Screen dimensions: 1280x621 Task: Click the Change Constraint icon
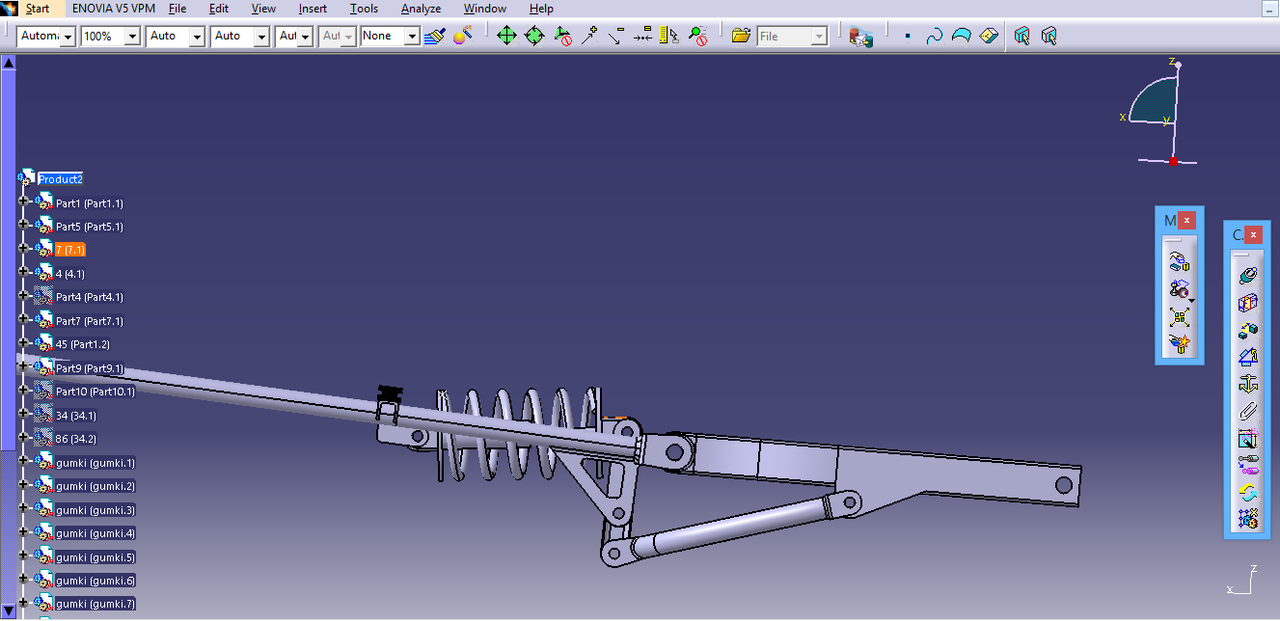click(x=1247, y=491)
